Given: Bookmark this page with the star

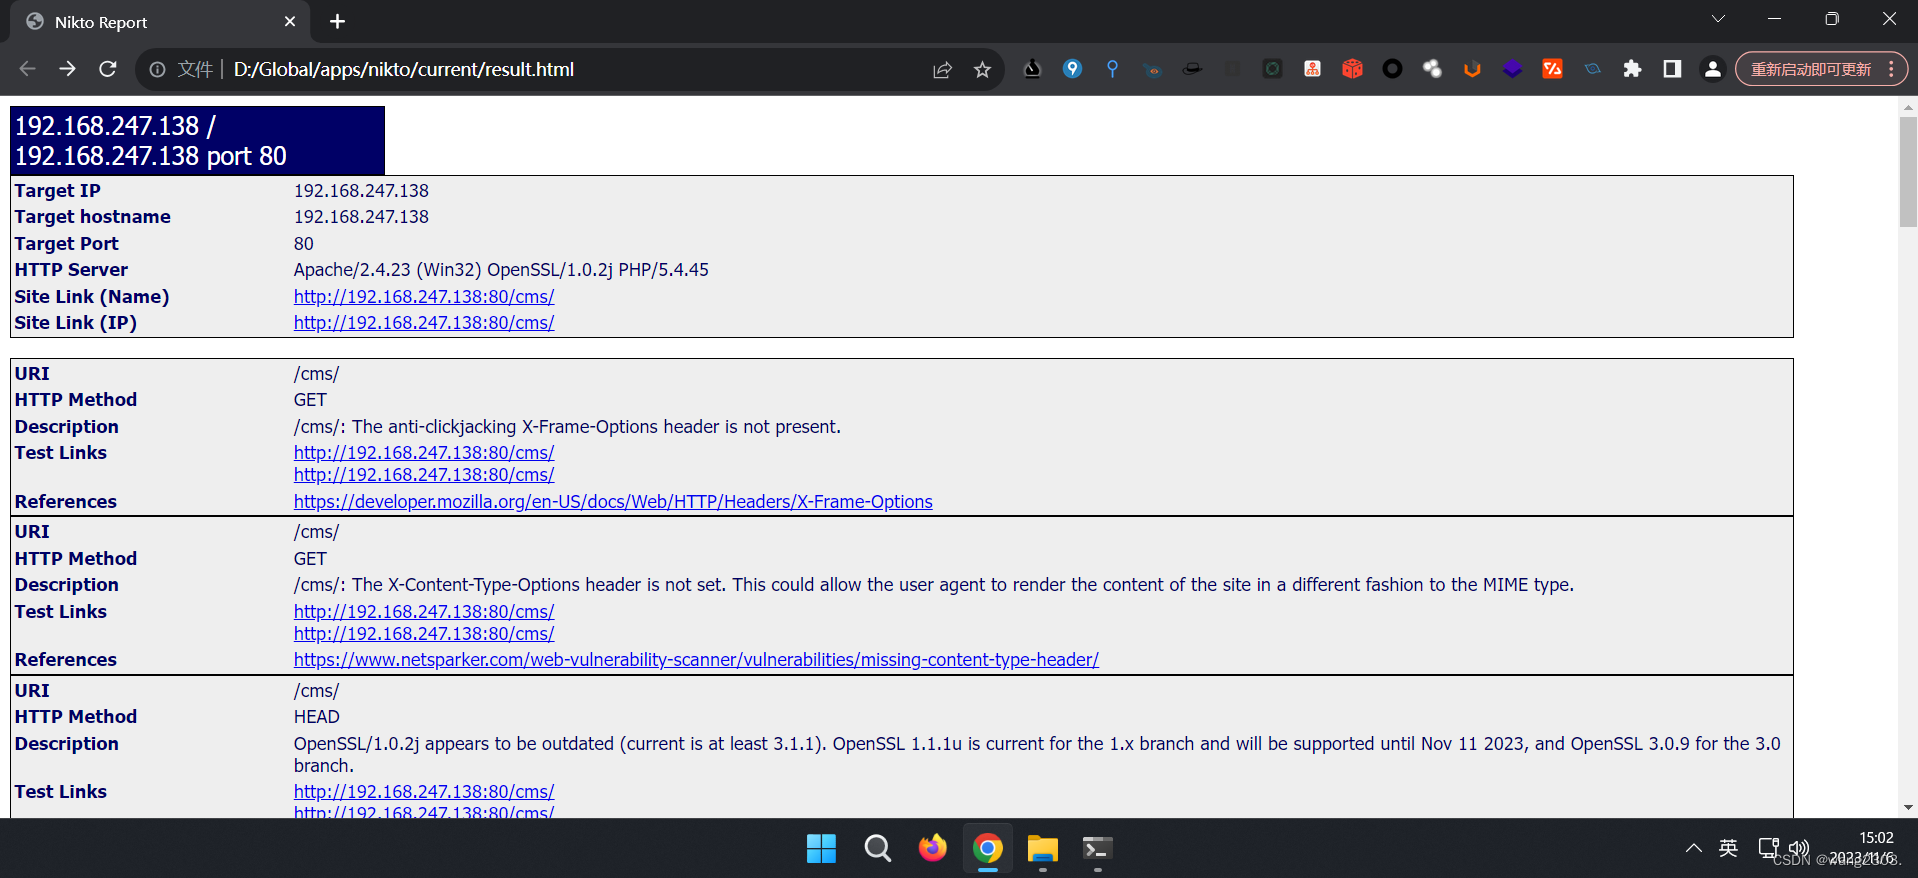Looking at the screenshot, I should (982, 69).
